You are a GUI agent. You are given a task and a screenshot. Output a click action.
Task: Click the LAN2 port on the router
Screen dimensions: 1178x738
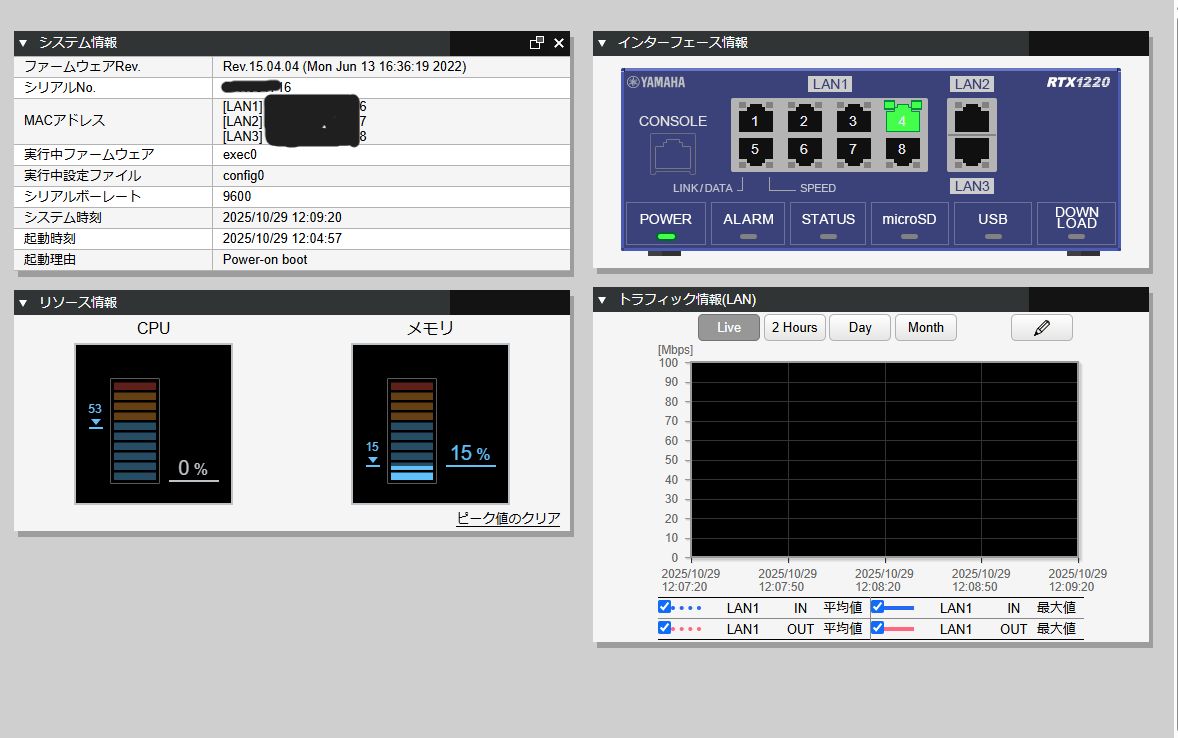[x=971, y=115]
